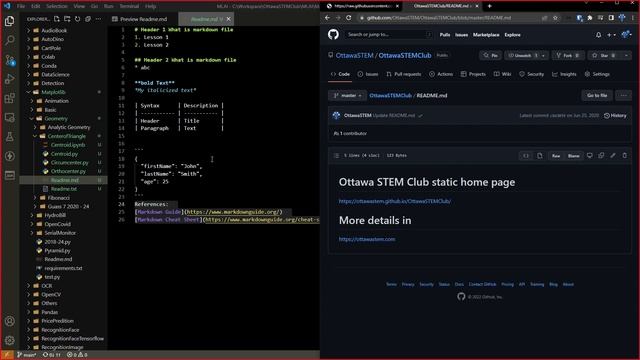This screenshot has width=640, height=360.
Task: Pin the OttawaSTEMClub repository
Action: click(490, 56)
